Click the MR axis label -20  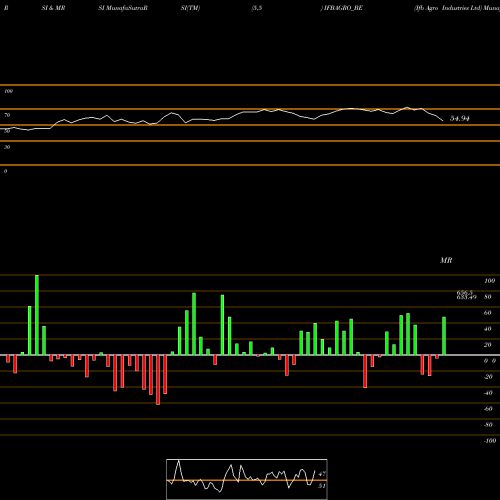point(488,377)
